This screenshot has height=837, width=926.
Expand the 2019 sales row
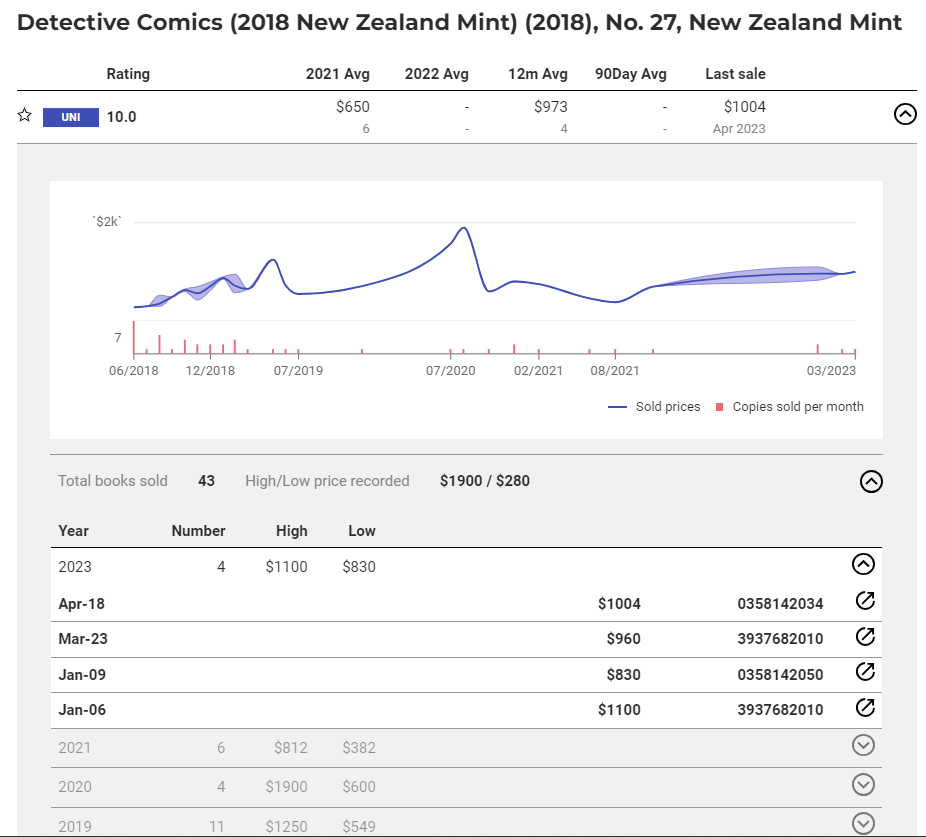(x=863, y=823)
